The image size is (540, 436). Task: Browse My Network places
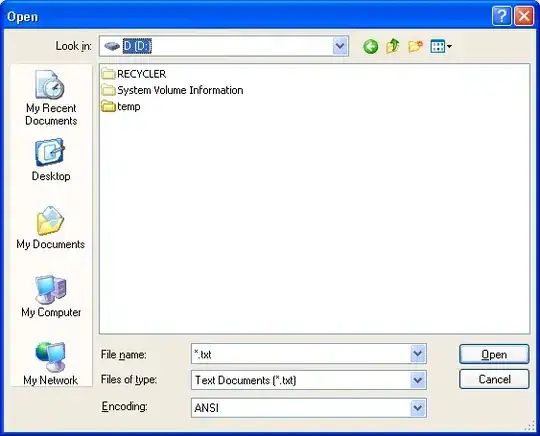tap(51, 363)
